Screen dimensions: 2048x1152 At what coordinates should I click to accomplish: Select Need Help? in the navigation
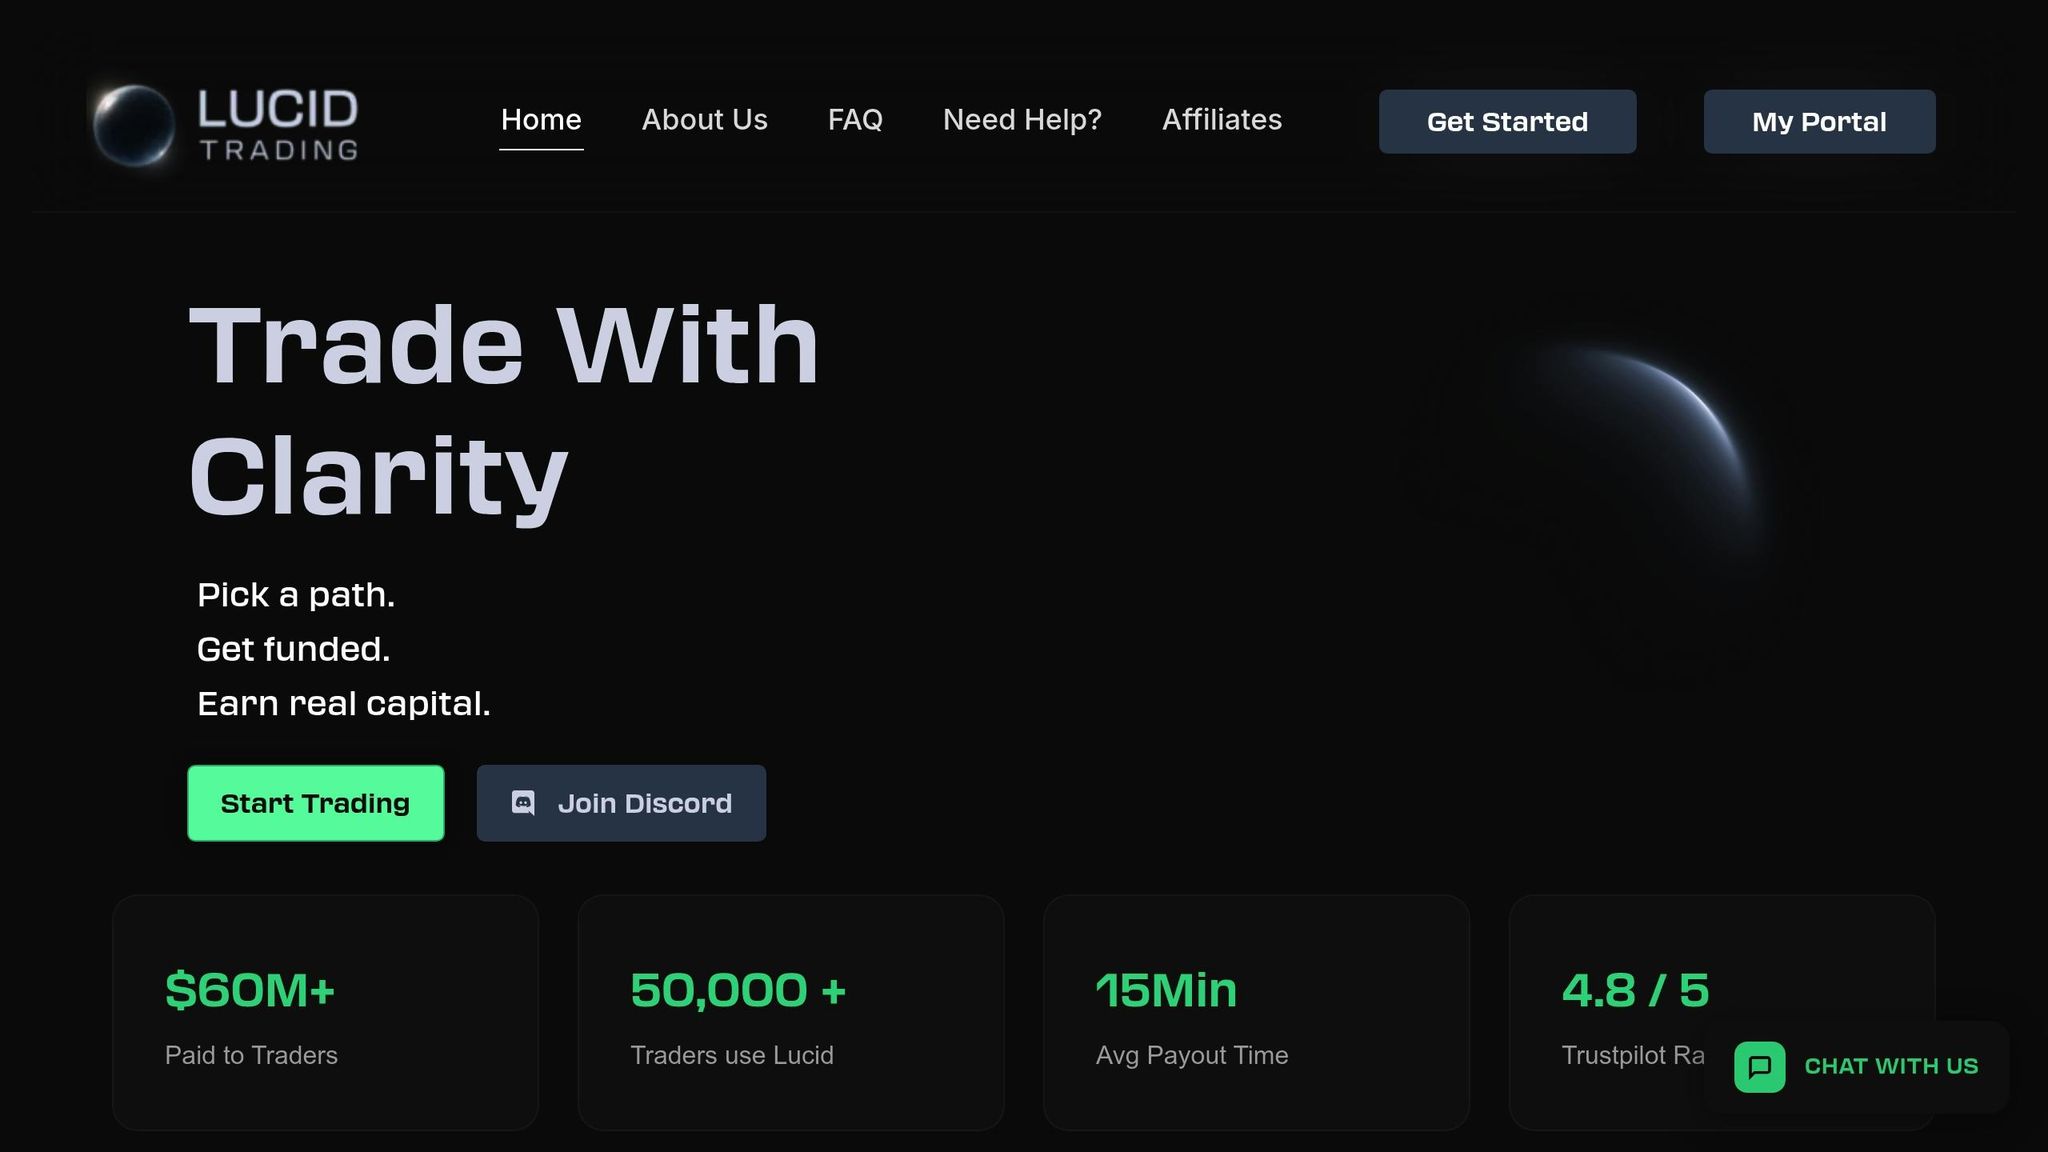[1022, 120]
